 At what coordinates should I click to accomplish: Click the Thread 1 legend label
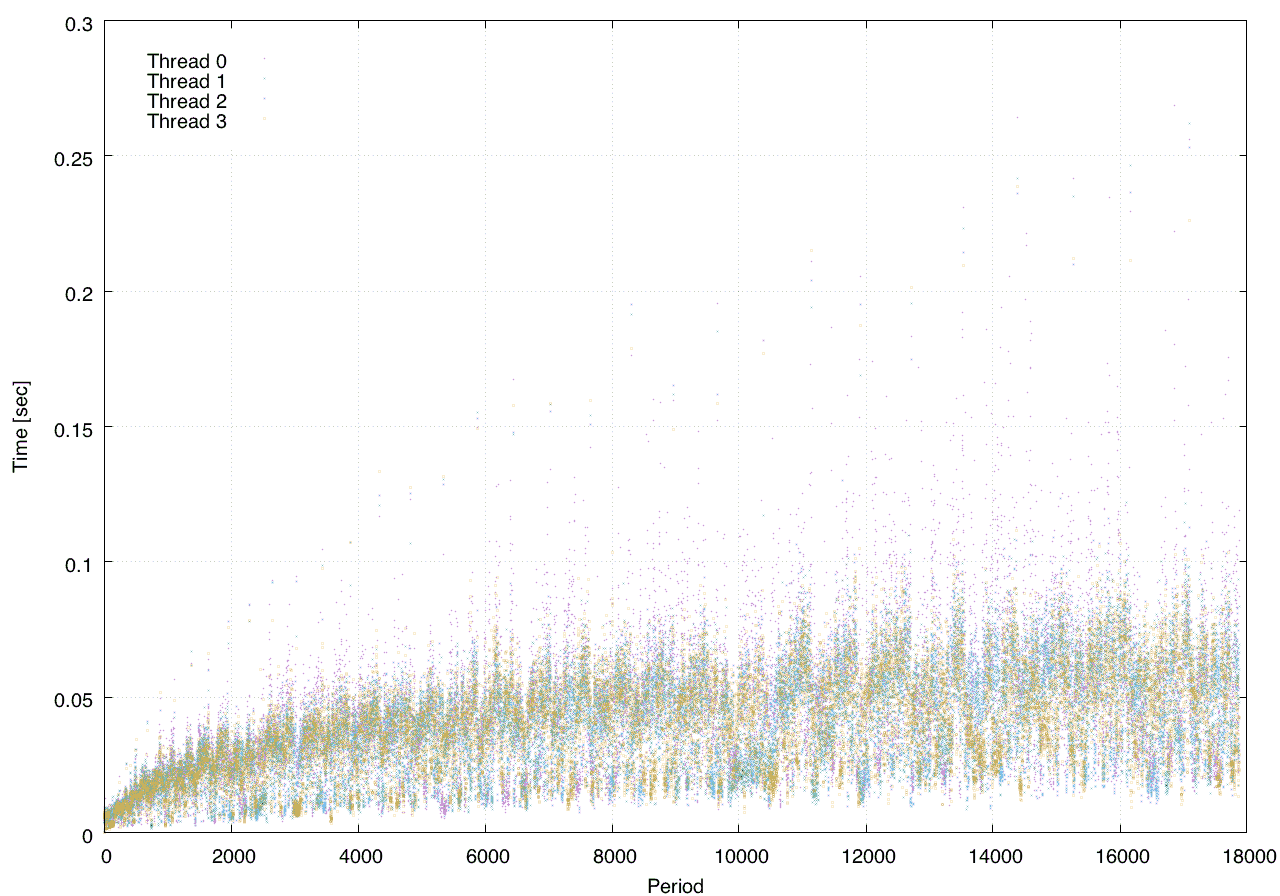[x=187, y=81]
